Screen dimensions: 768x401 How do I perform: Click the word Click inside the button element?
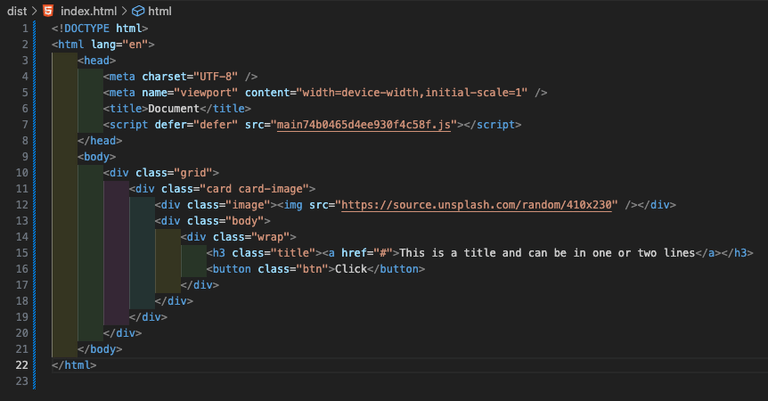pyautogui.click(x=351, y=269)
